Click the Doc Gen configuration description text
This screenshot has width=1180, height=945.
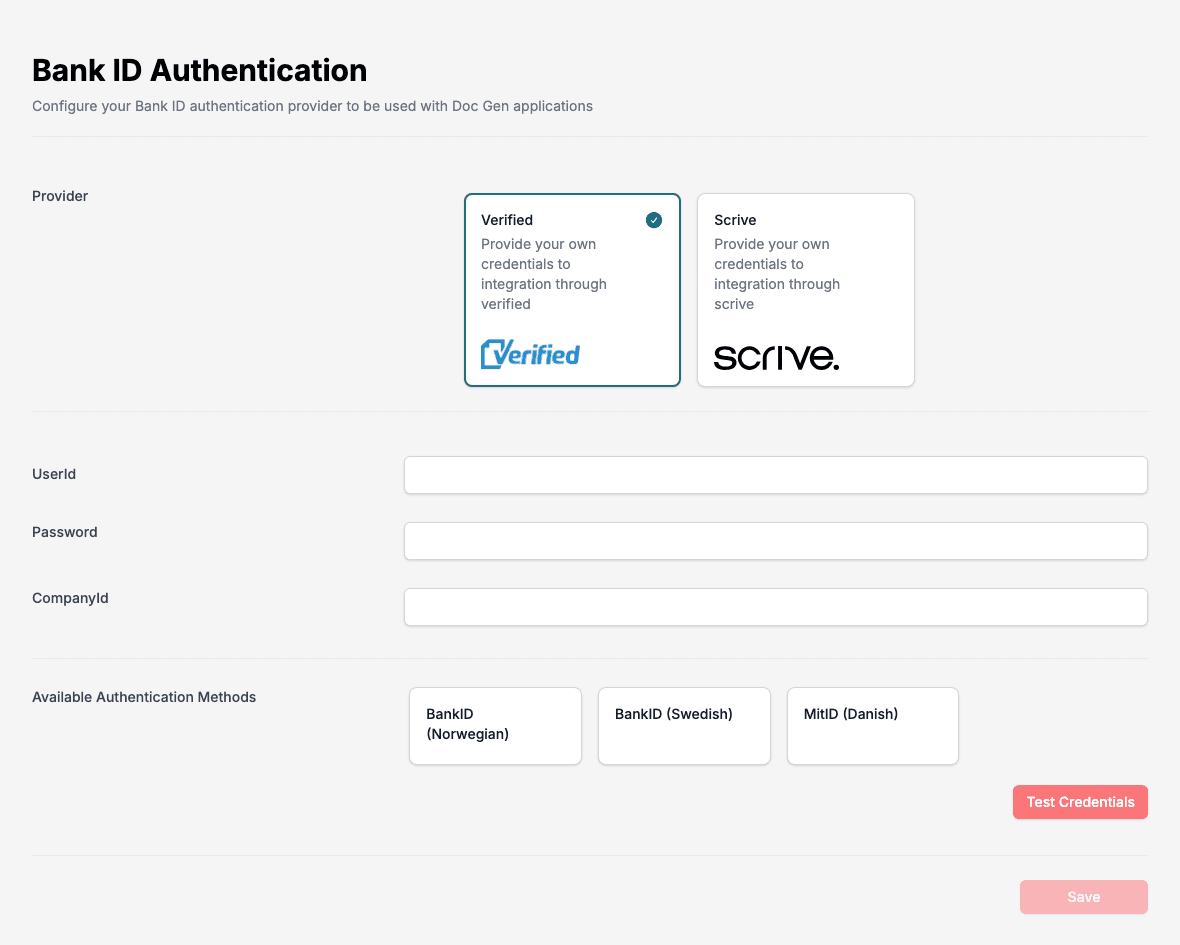point(312,106)
